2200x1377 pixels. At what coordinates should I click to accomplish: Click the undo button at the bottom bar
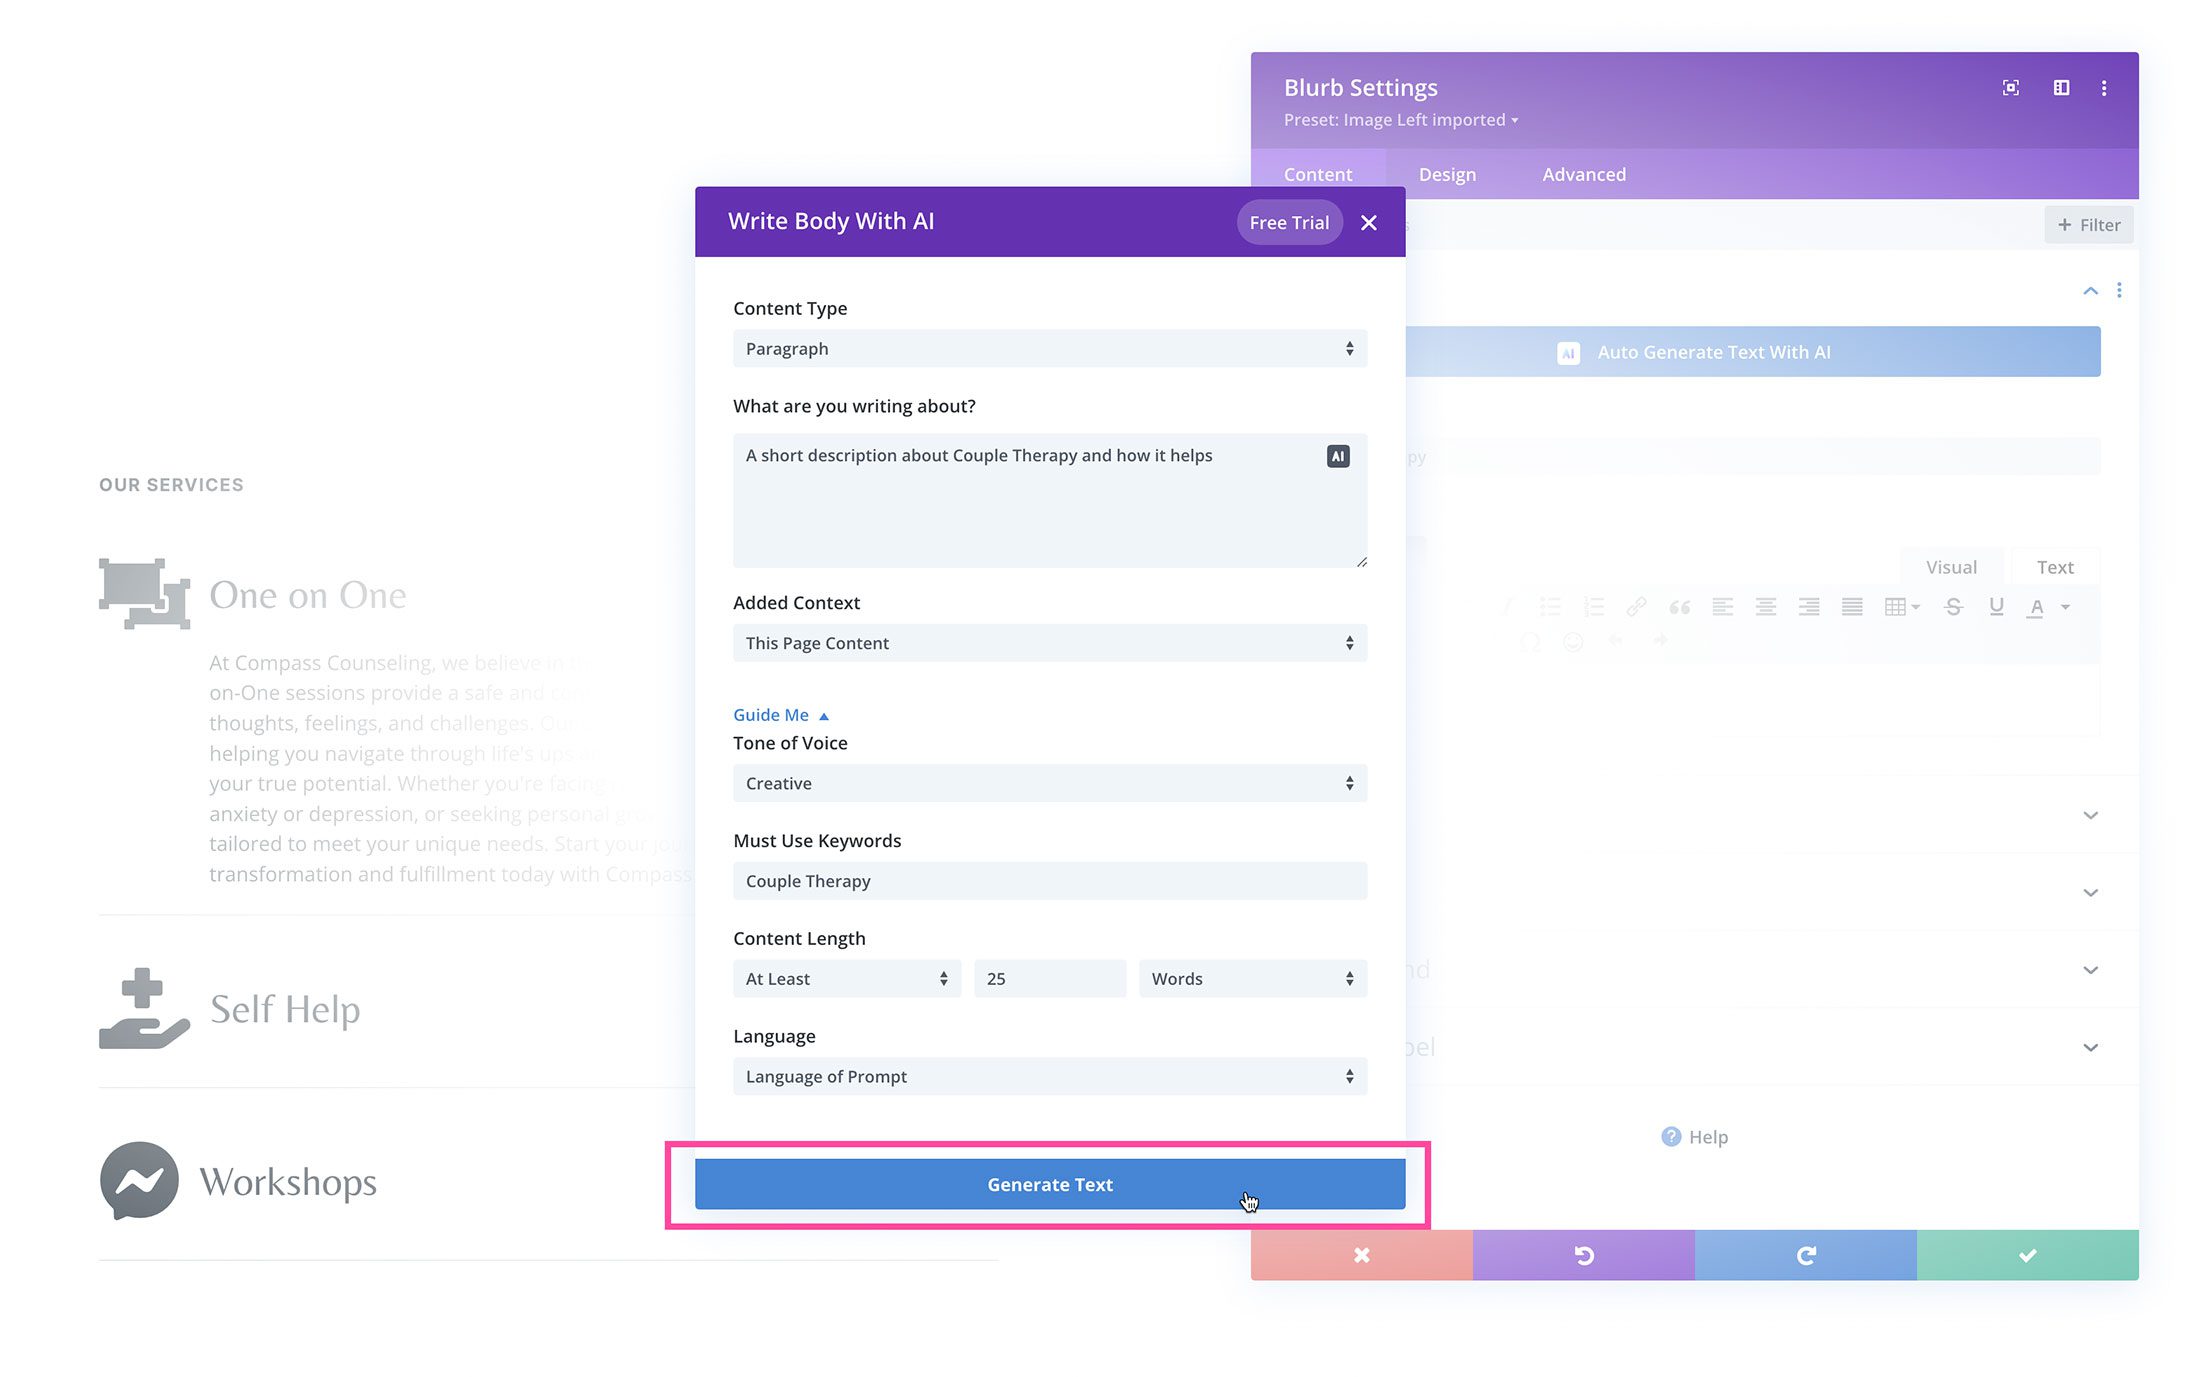pyautogui.click(x=1583, y=1255)
